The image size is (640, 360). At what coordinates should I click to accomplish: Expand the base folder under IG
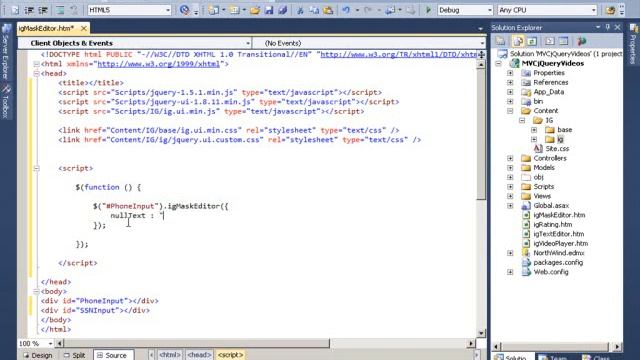[534, 130]
